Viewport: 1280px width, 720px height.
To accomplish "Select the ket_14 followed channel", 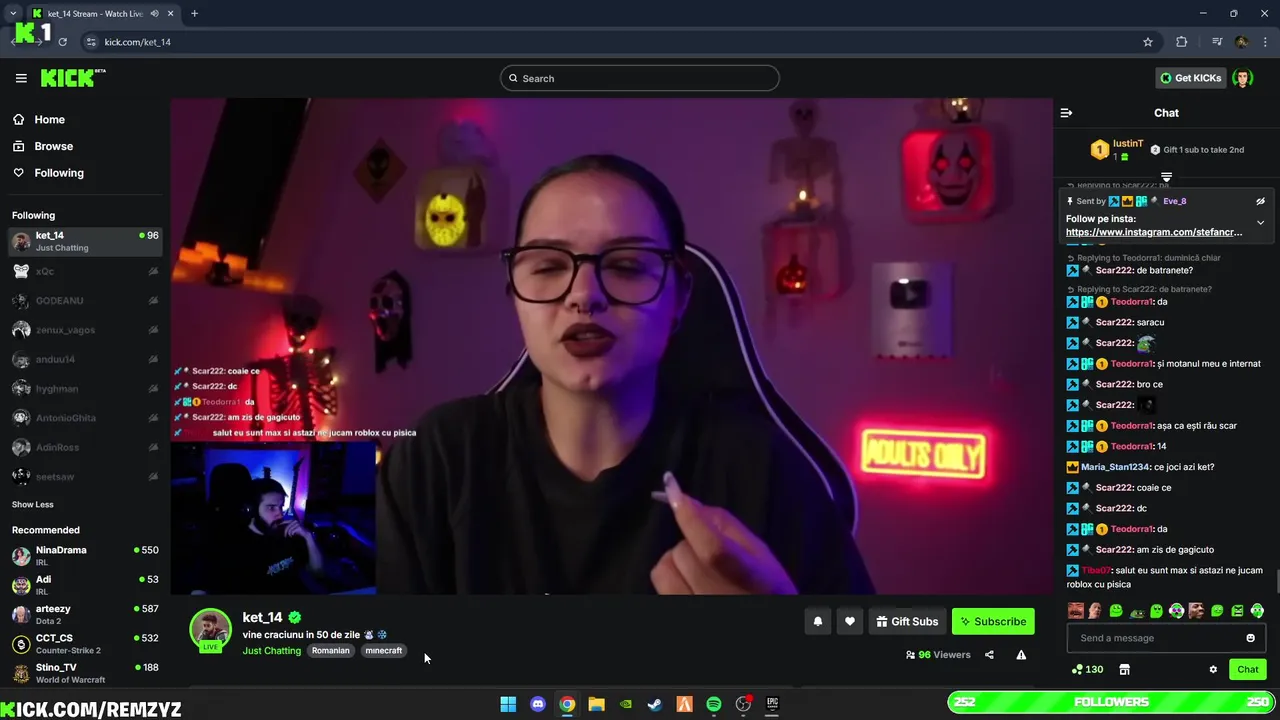I will 84,241.
